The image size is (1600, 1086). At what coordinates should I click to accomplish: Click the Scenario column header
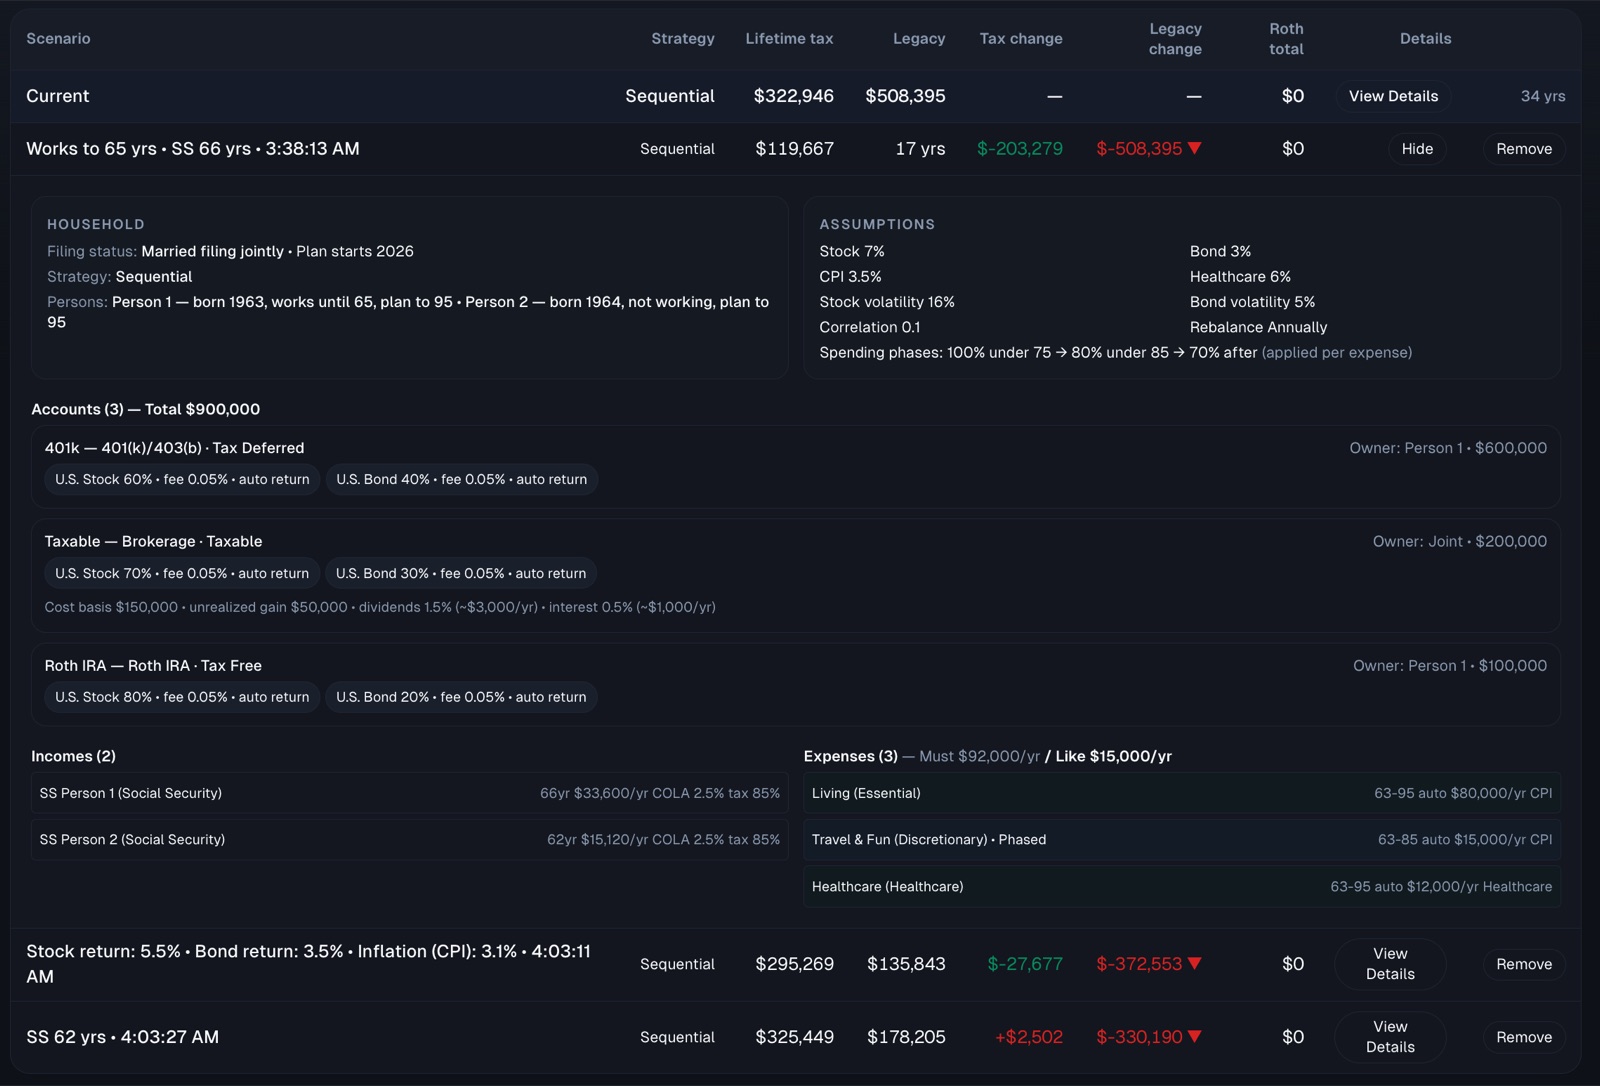[58, 38]
